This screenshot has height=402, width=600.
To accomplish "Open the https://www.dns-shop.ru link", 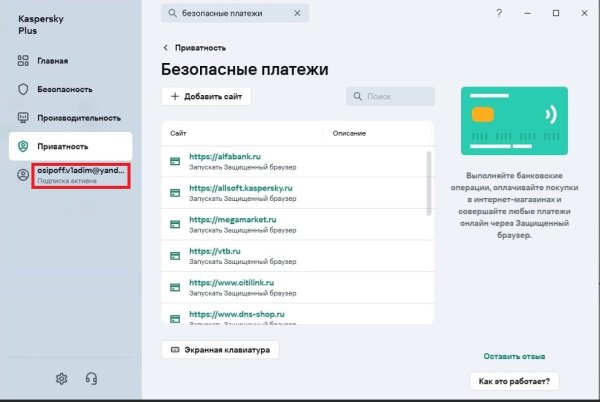I will tap(237, 314).
